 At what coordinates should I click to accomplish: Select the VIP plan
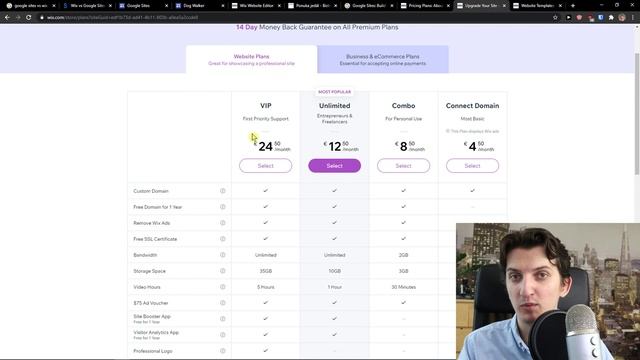click(266, 166)
